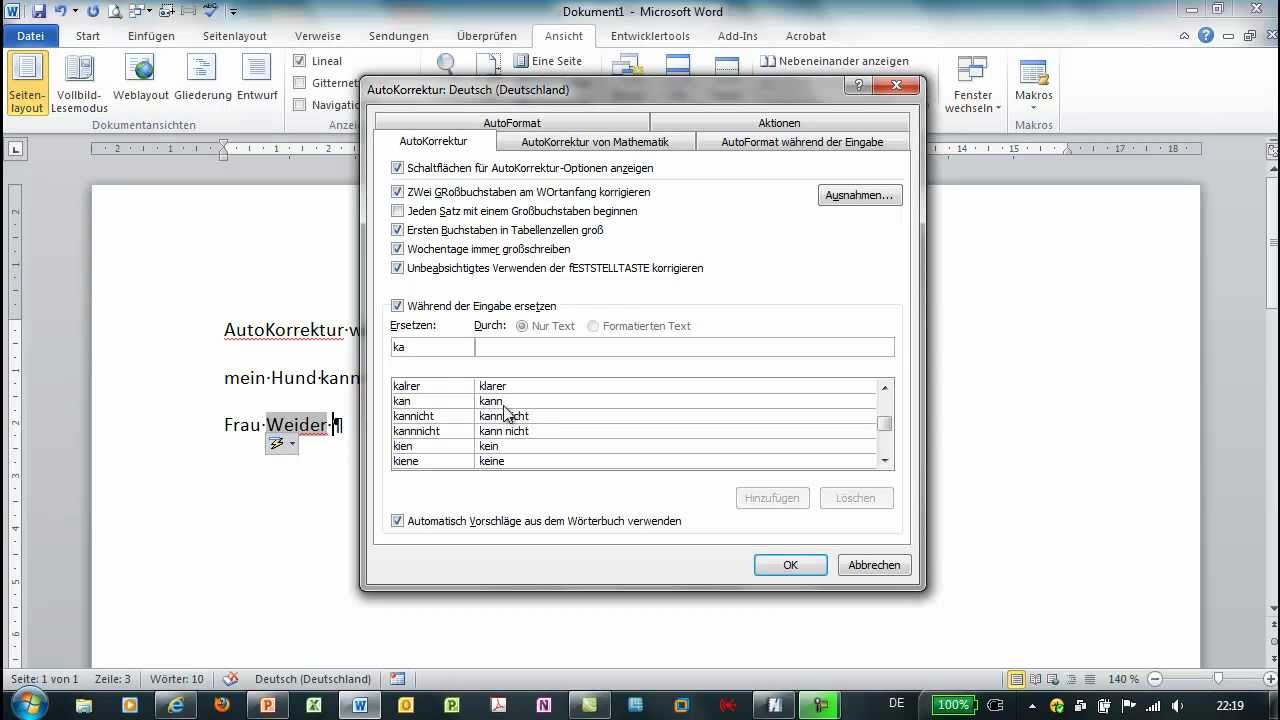Image resolution: width=1280 pixels, height=720 pixels.
Task: Toggle Automatisch Vorschläge aus dem Wörterbuch verwenden
Action: click(x=398, y=521)
